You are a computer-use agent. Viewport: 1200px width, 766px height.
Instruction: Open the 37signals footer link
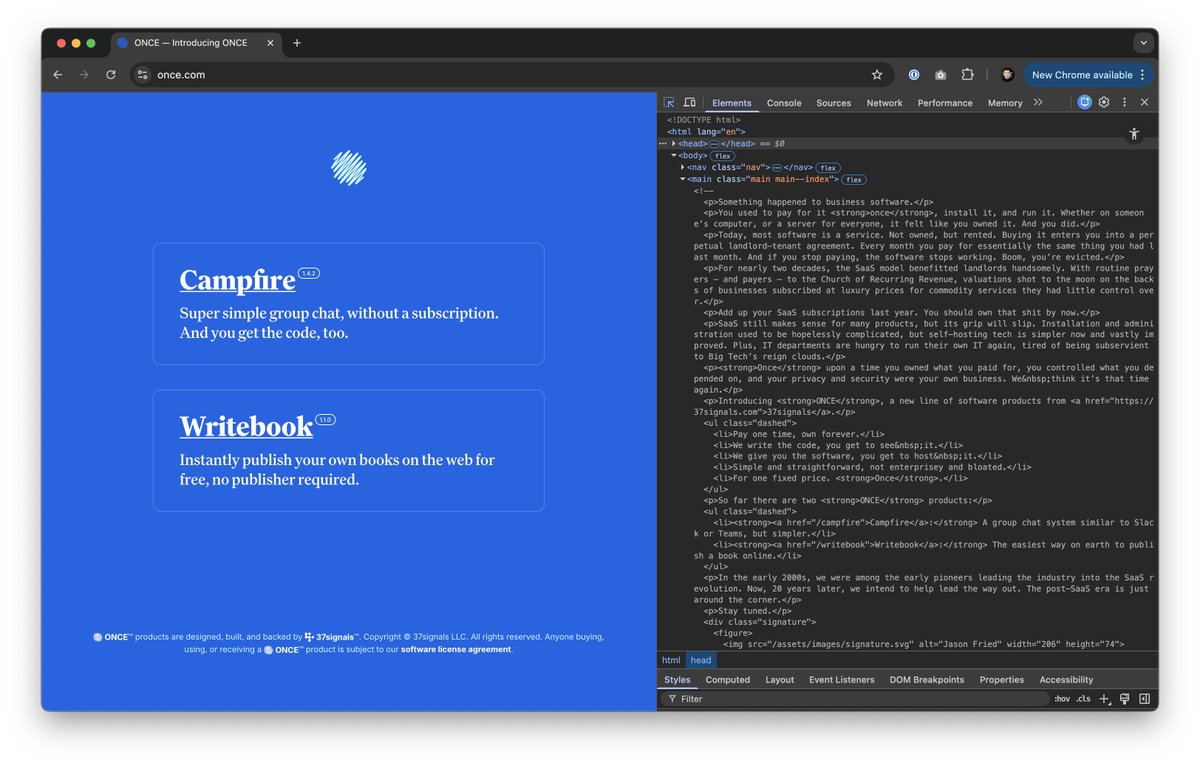click(331, 637)
